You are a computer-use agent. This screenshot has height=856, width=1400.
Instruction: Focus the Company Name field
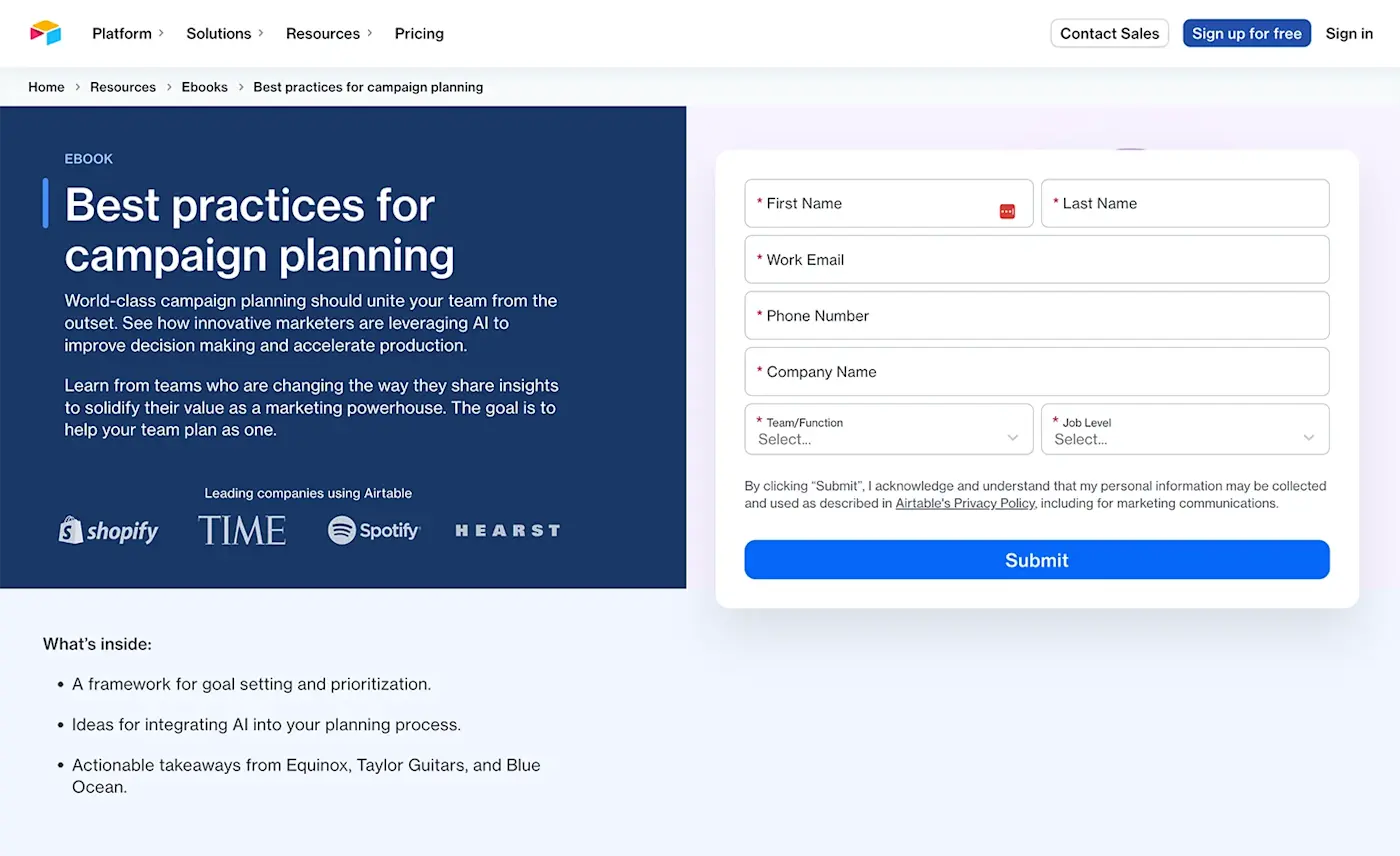click(1037, 371)
